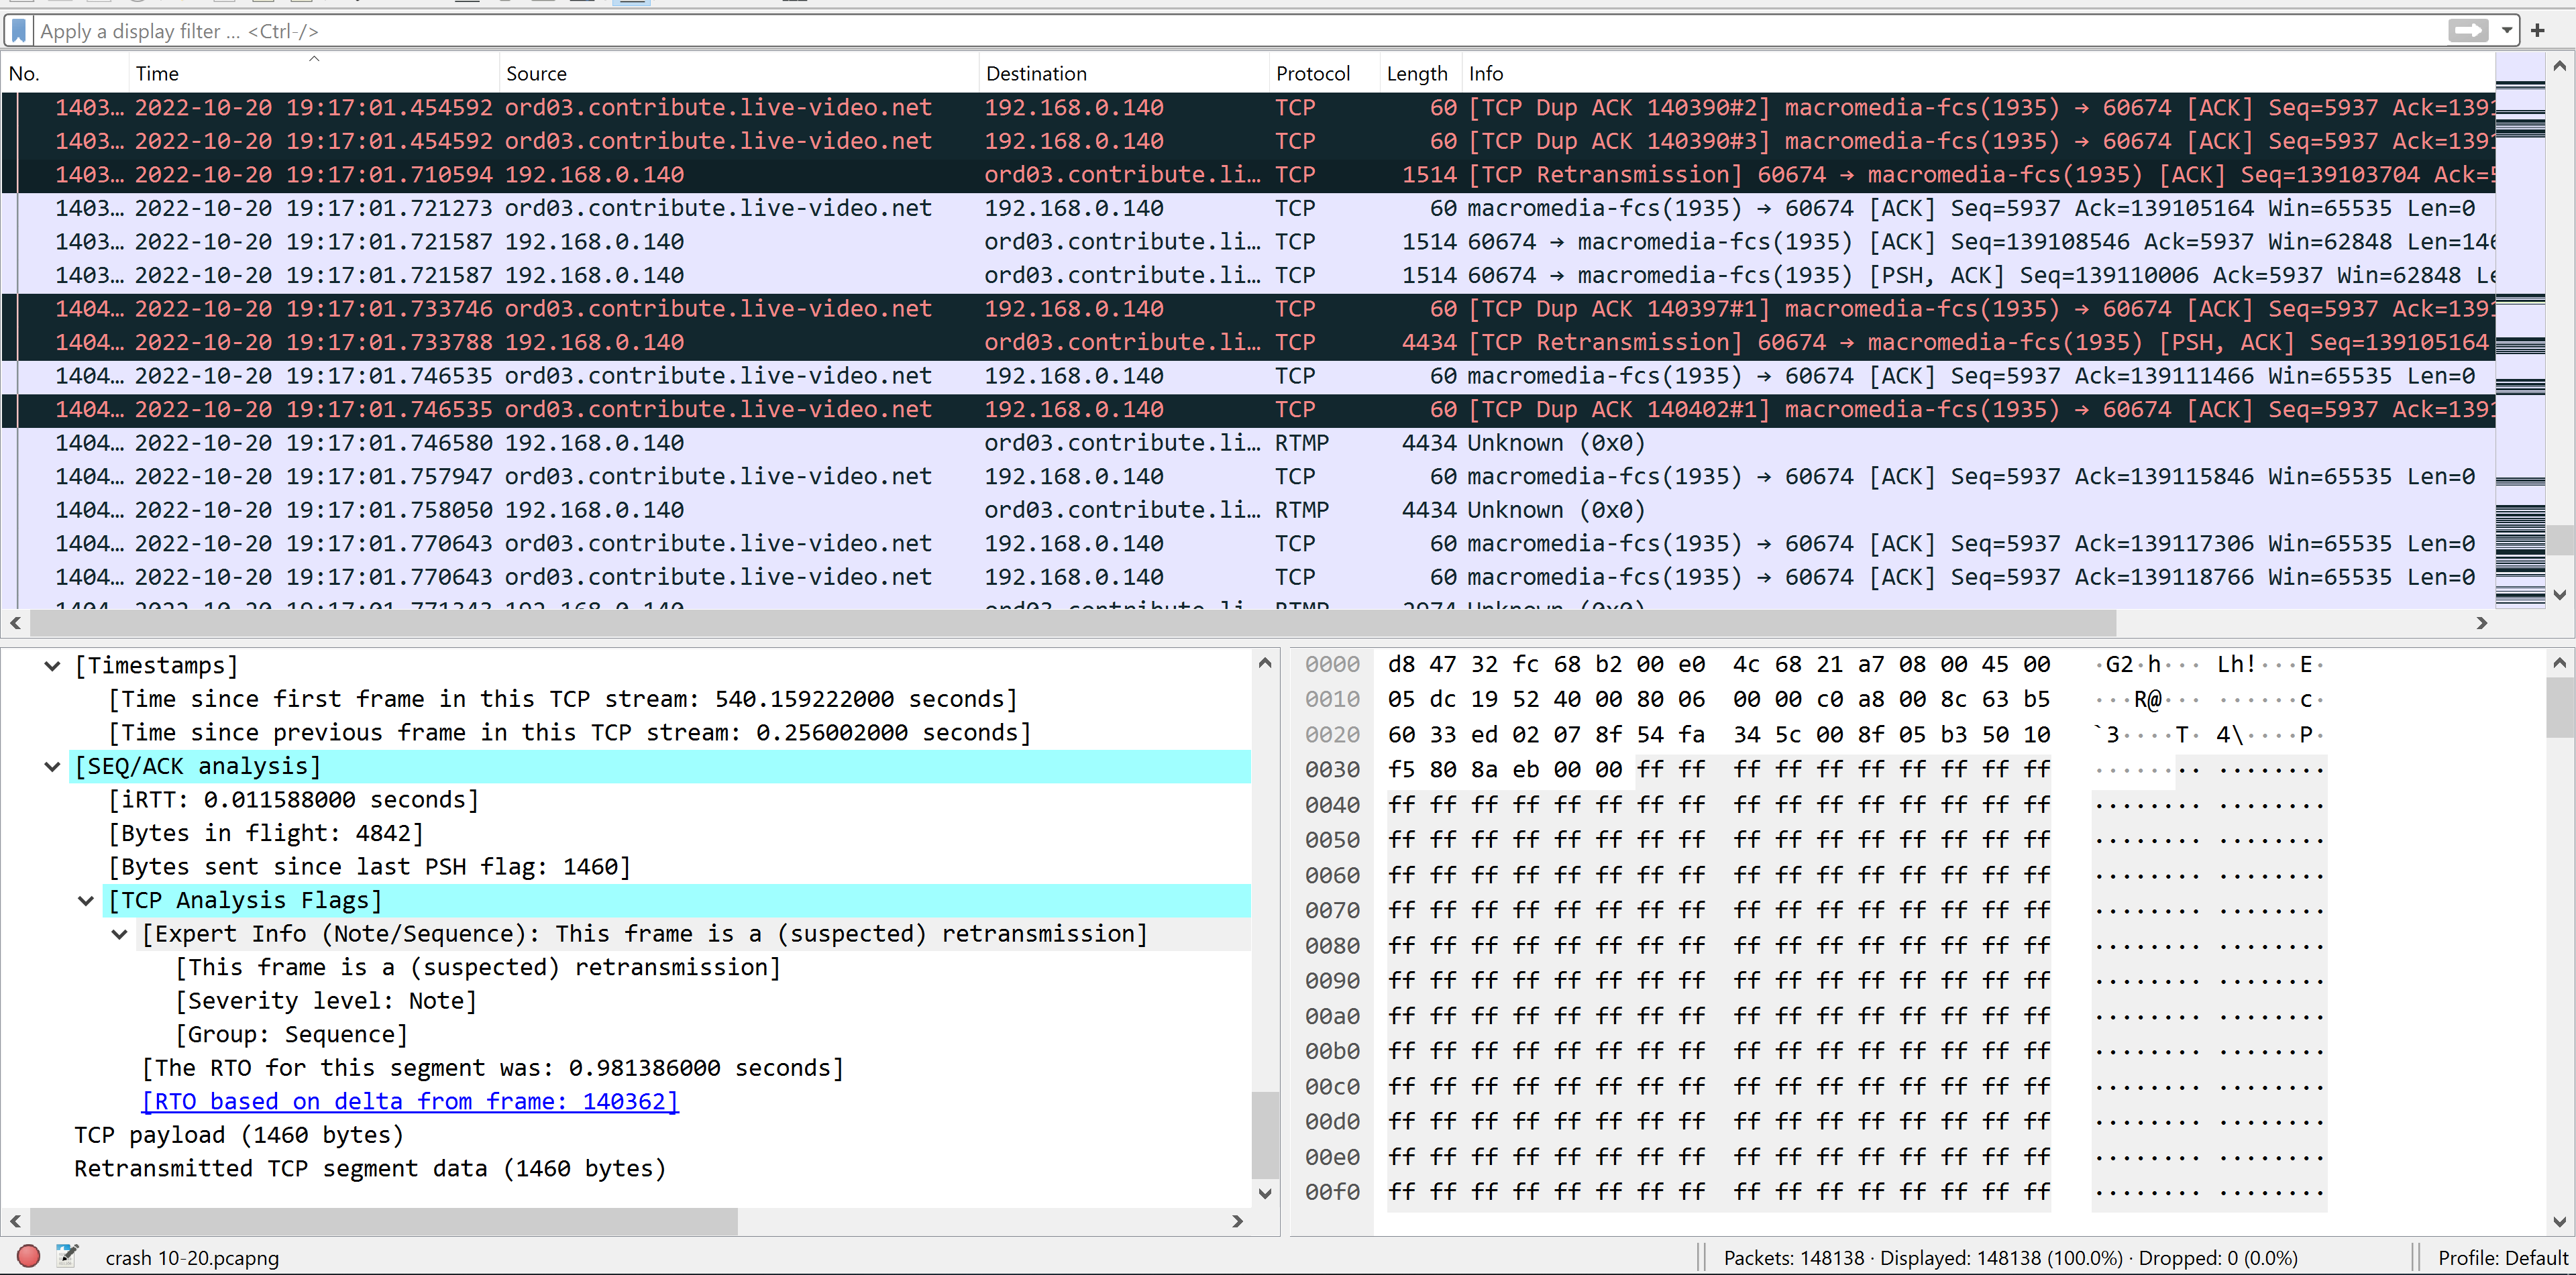Sort packets by the Destination column
2576x1275 pixels.
point(1124,73)
